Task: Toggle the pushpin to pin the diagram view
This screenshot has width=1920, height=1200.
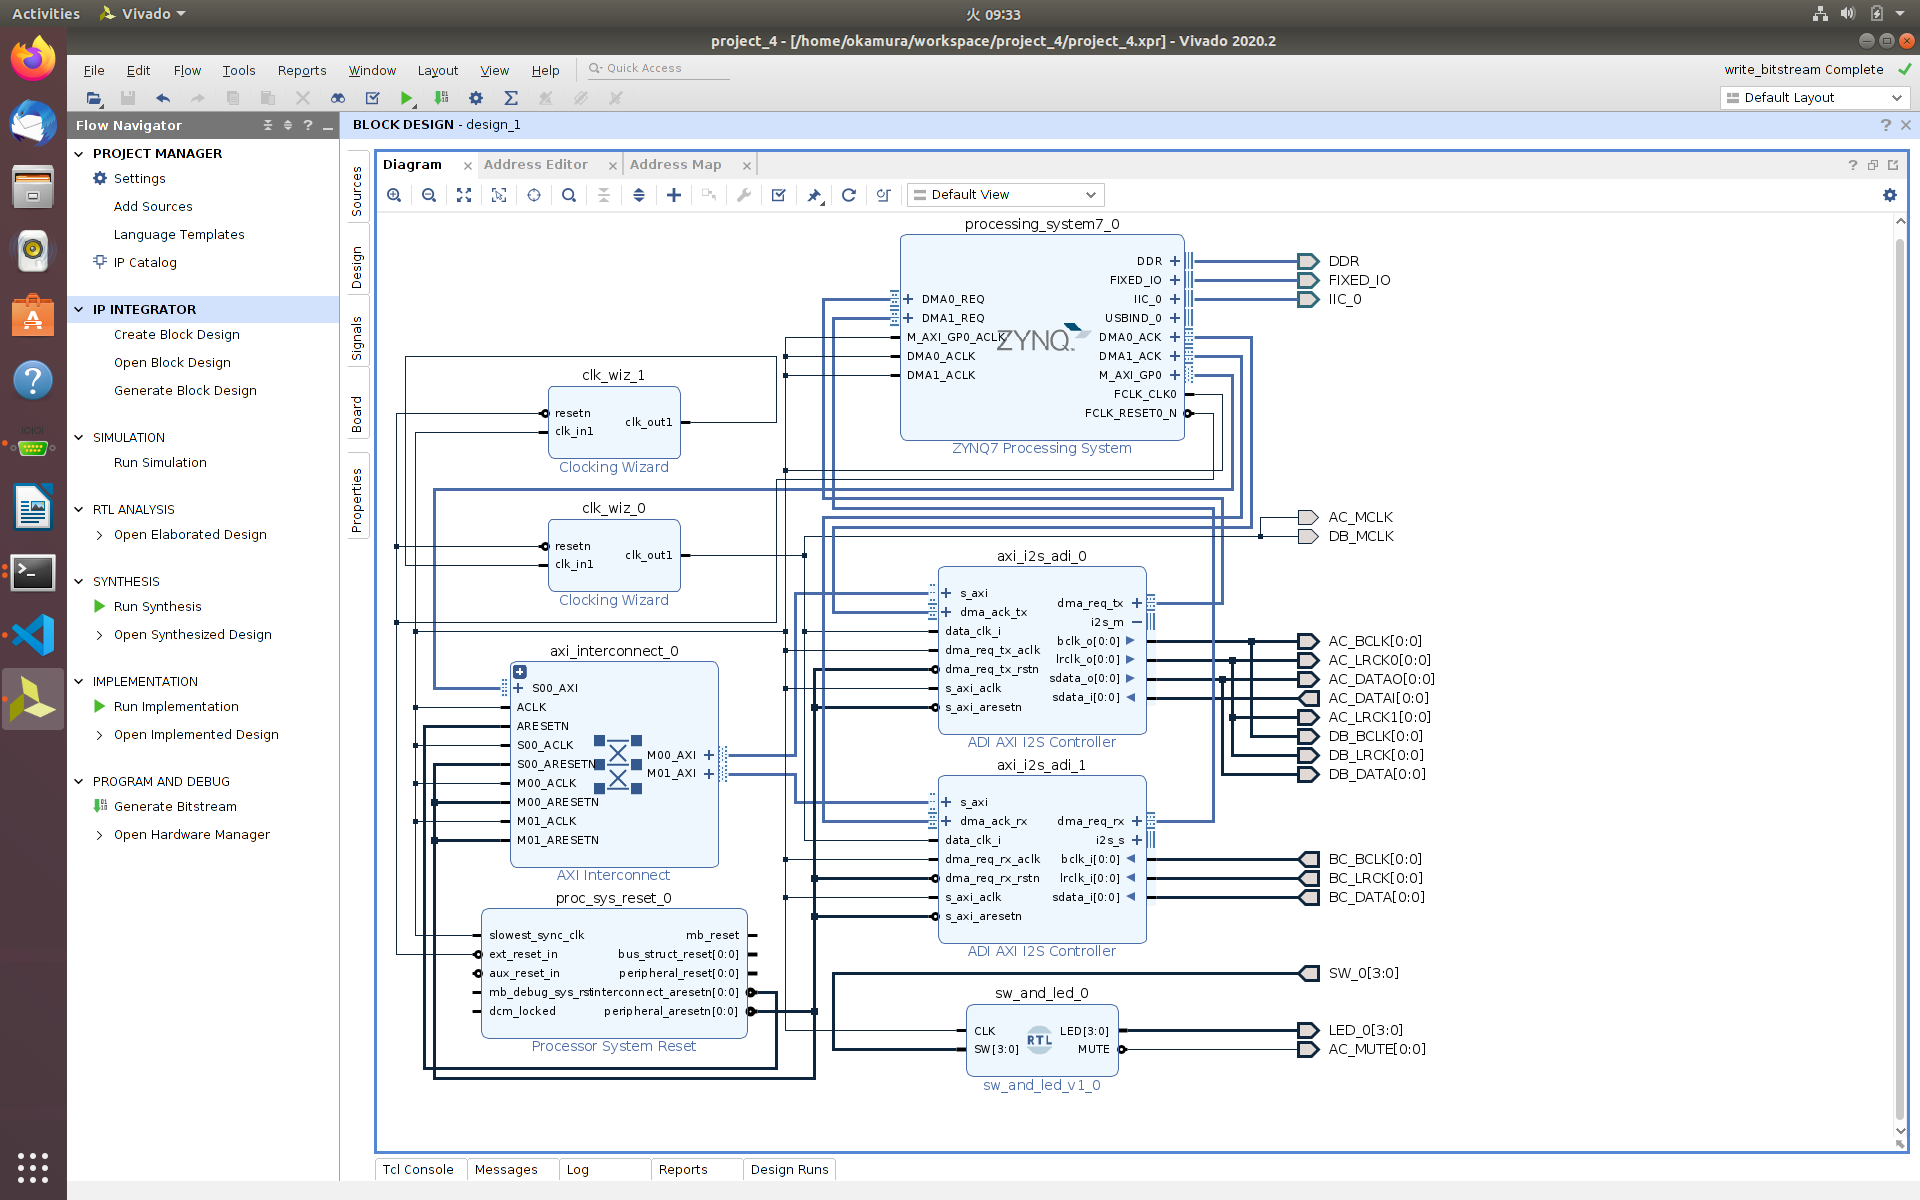Action: pos(814,195)
